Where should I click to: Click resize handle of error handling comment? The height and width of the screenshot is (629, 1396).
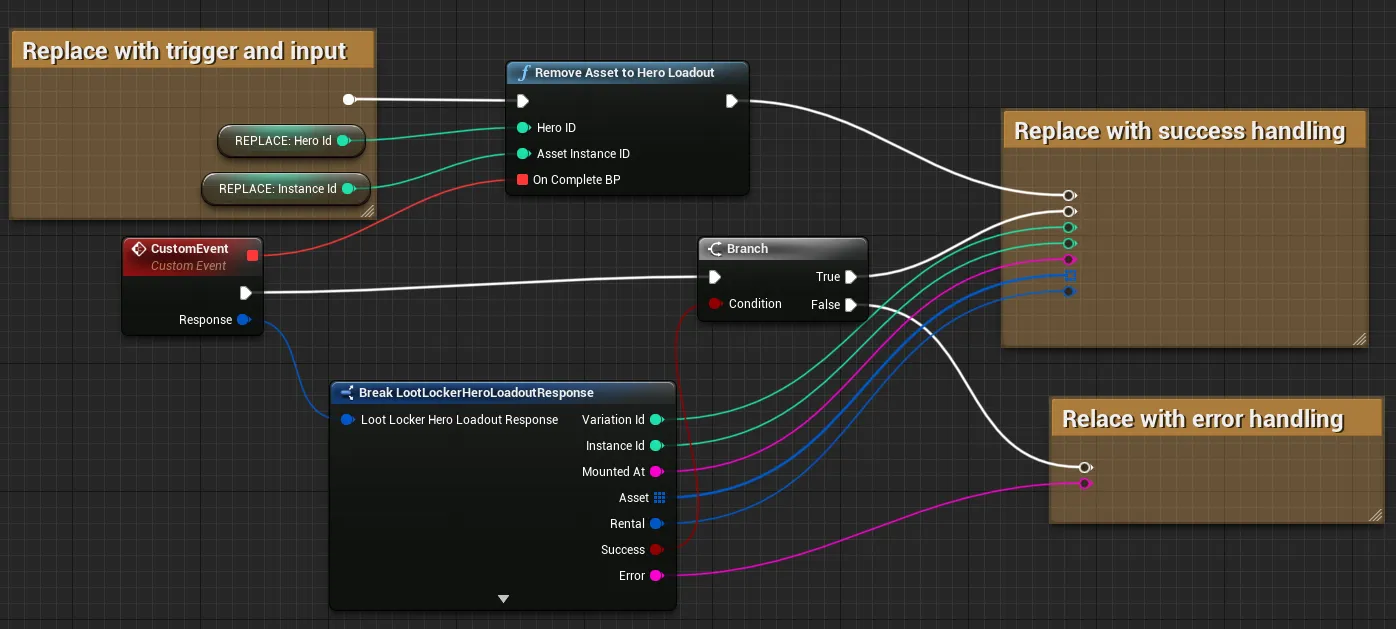tap(1374, 514)
